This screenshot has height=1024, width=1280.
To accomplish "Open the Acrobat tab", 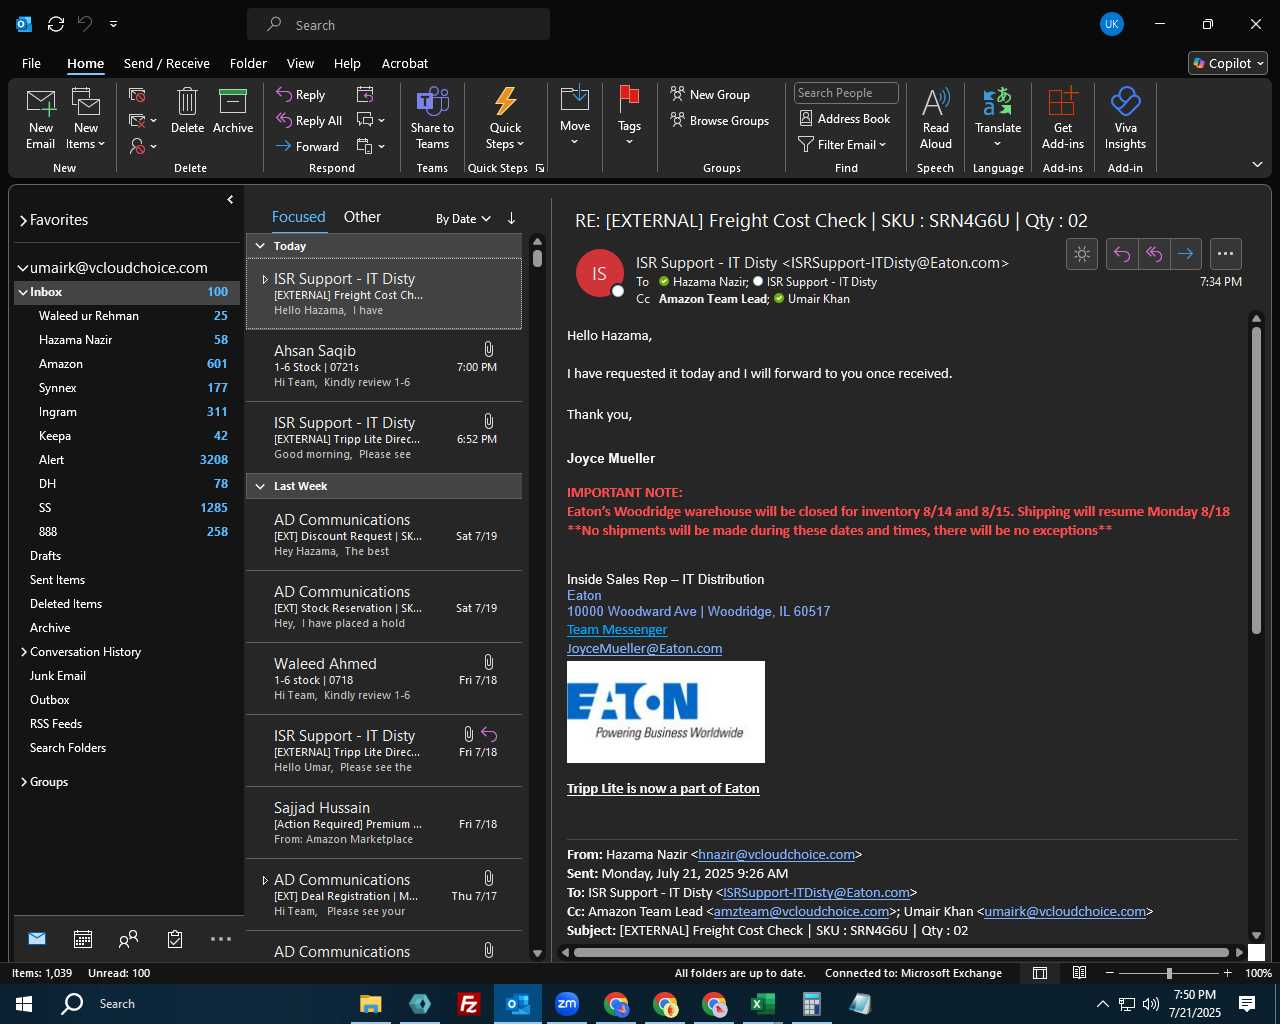I will pos(405,63).
